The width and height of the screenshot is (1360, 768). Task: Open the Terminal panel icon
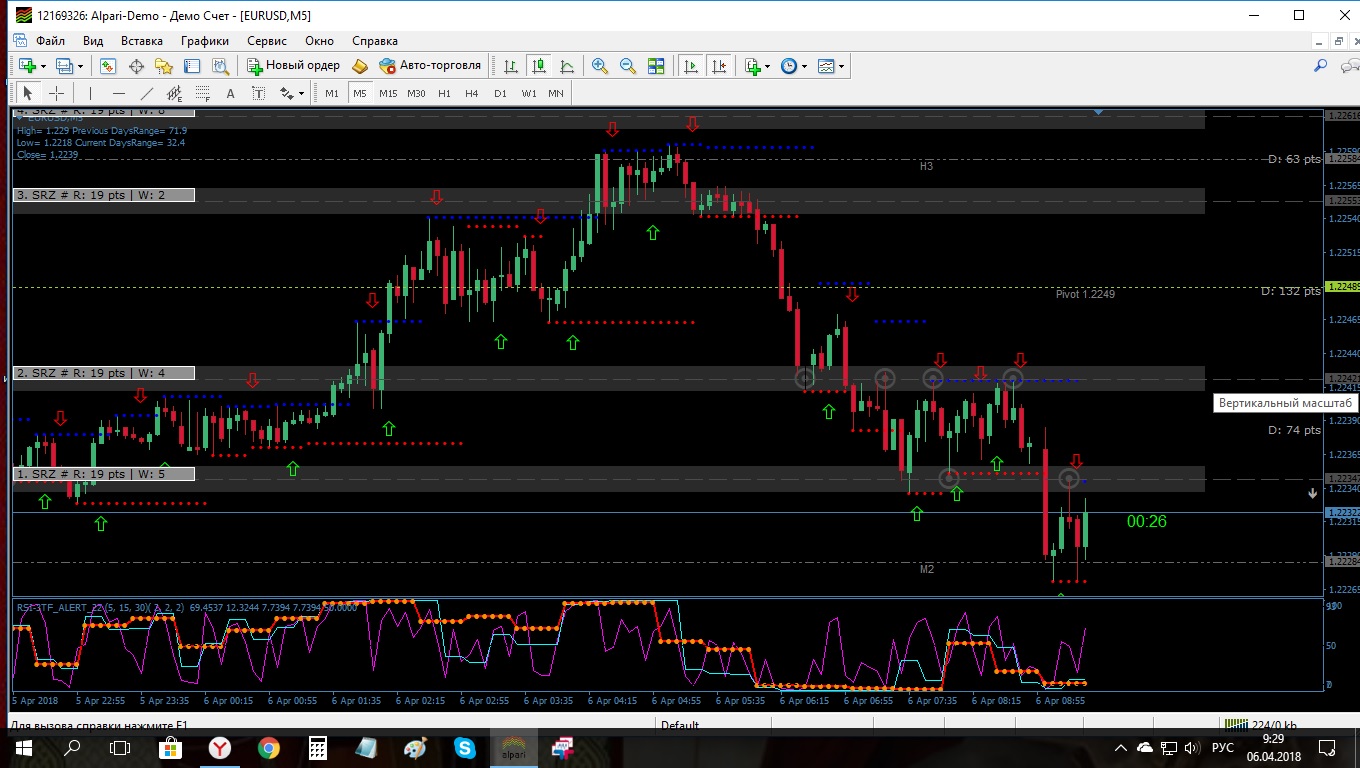(192, 66)
